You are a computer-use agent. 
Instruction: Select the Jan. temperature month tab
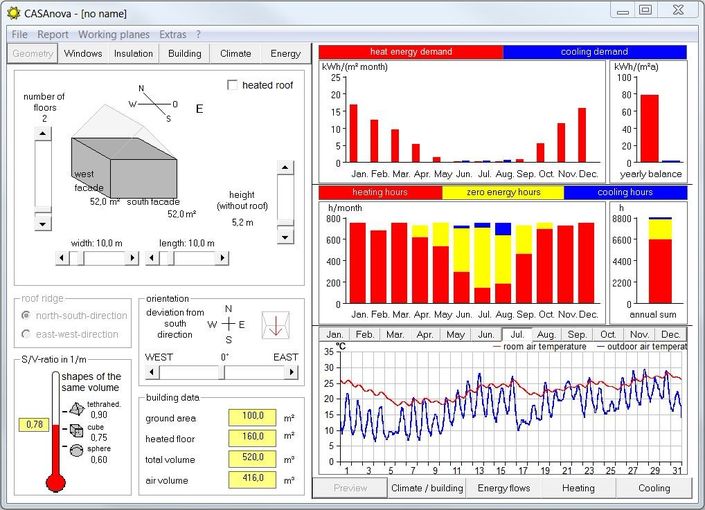point(335,334)
